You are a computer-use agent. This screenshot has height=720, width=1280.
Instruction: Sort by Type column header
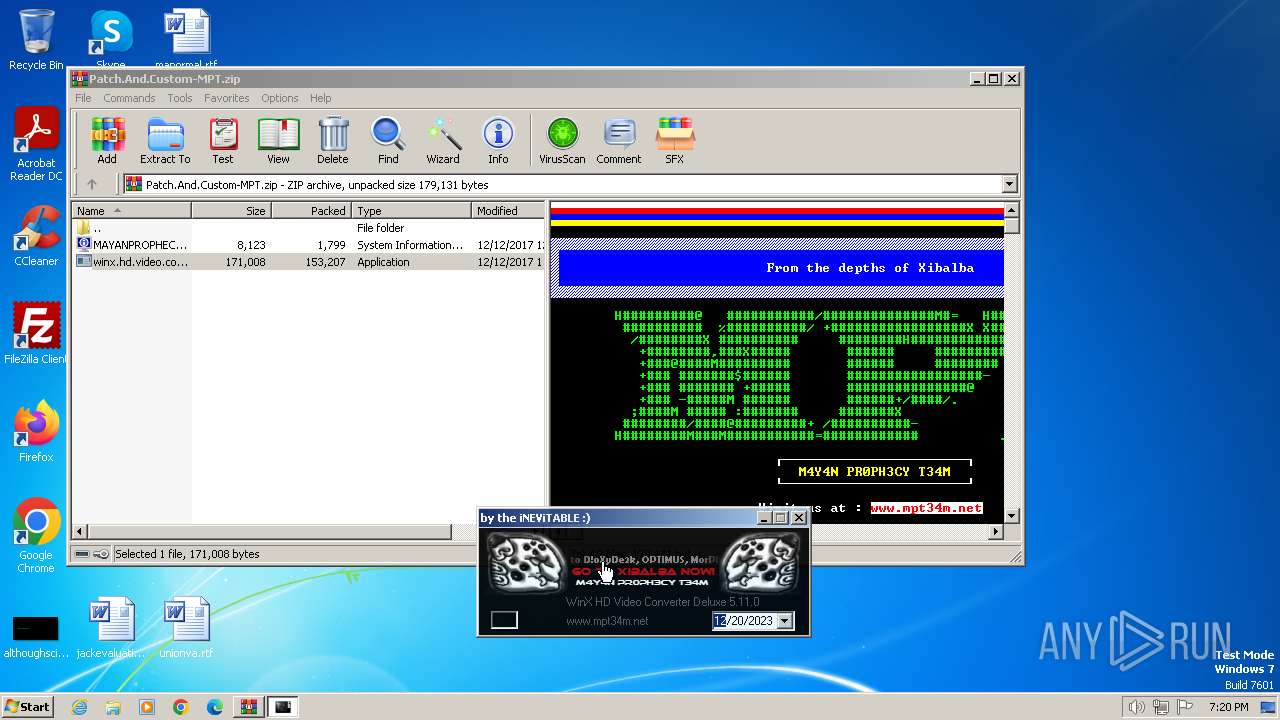click(411, 210)
